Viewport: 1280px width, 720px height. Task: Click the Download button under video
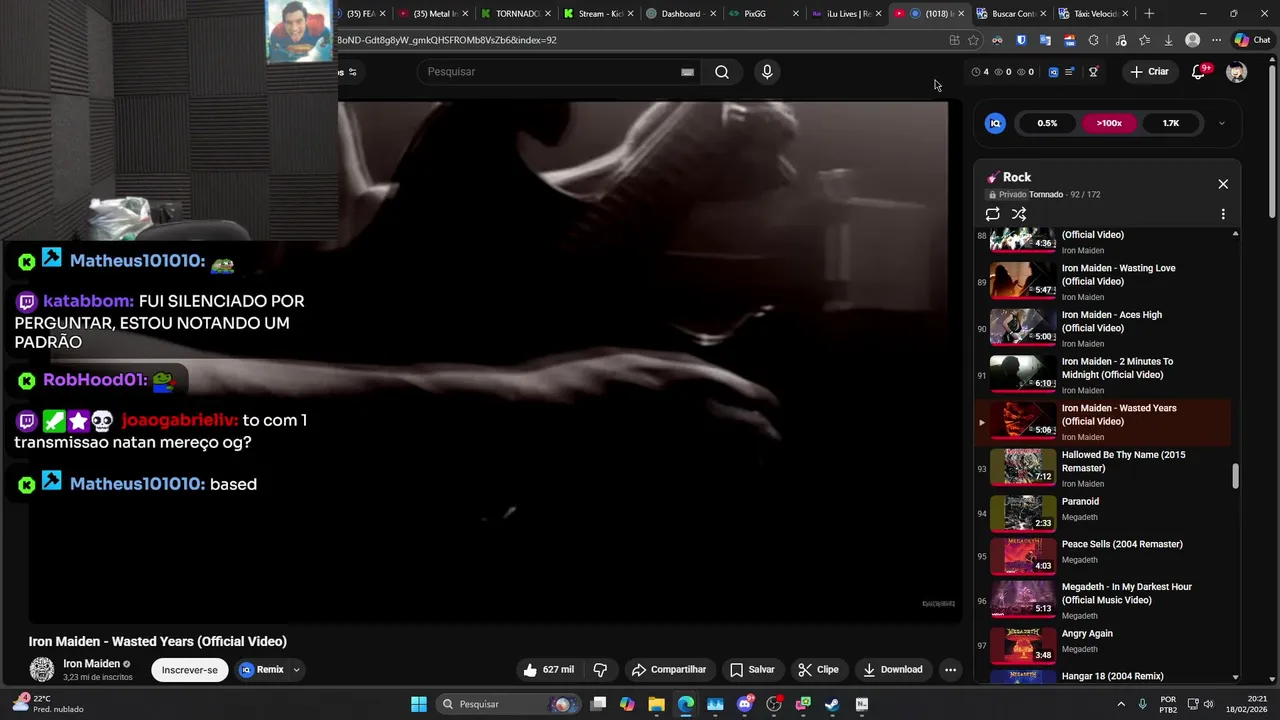coord(893,670)
